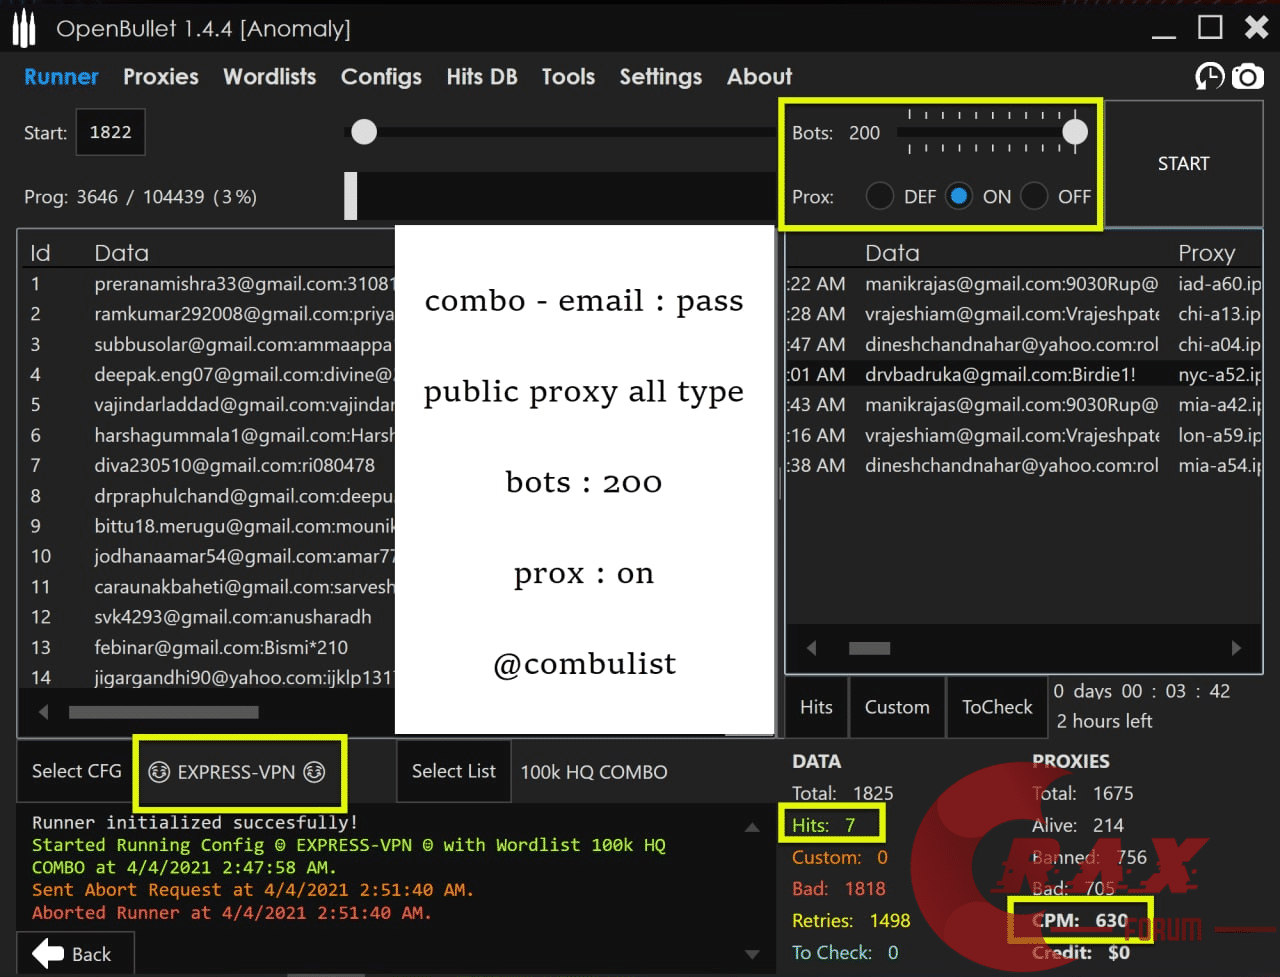Click the Select List button

pyautogui.click(x=454, y=771)
